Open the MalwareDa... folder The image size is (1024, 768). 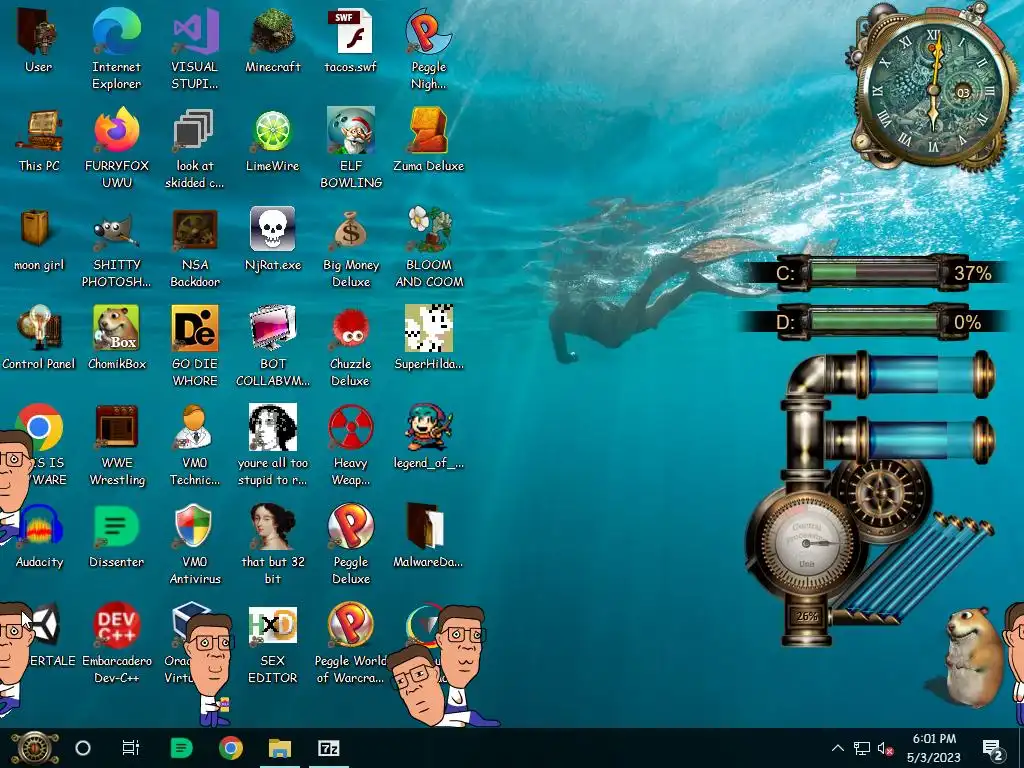tap(429, 537)
